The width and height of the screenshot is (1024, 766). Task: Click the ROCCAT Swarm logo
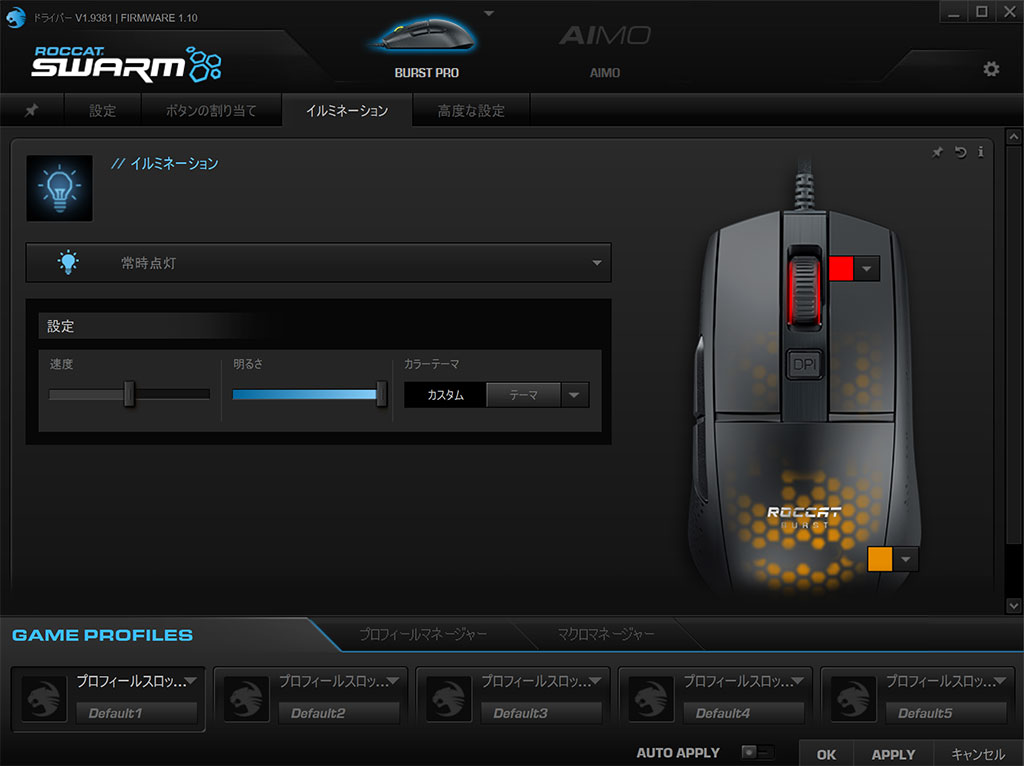(x=127, y=64)
